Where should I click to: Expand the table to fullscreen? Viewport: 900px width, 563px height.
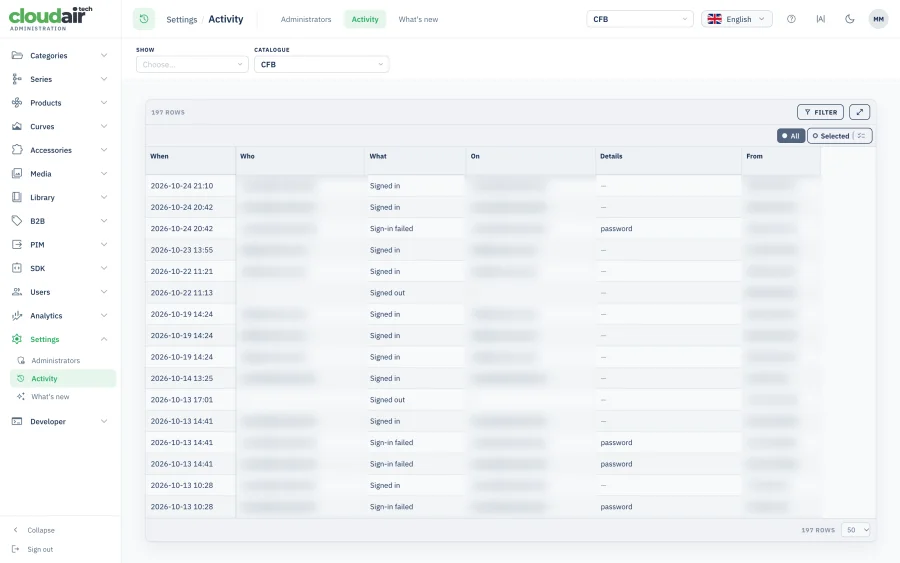click(859, 112)
